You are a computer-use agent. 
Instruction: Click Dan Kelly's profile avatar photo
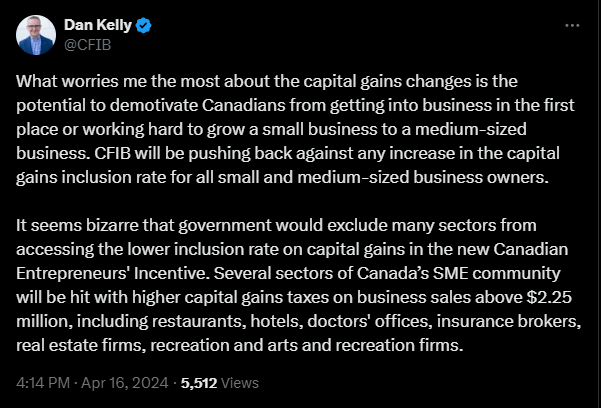35,34
